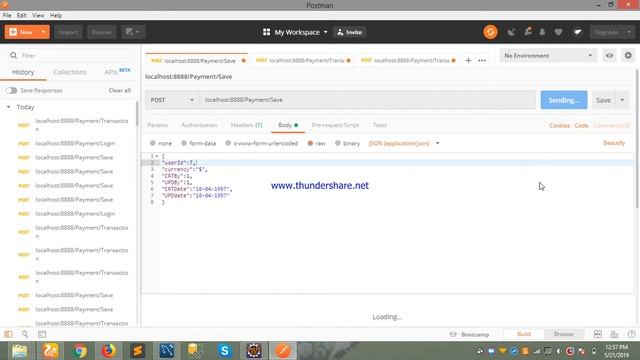Switch to Browse mode
This screenshot has height=360, width=640.
pos(563,334)
